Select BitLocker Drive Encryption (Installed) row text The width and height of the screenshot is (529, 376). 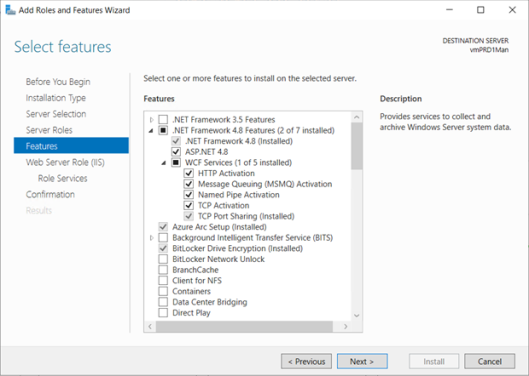coord(238,248)
